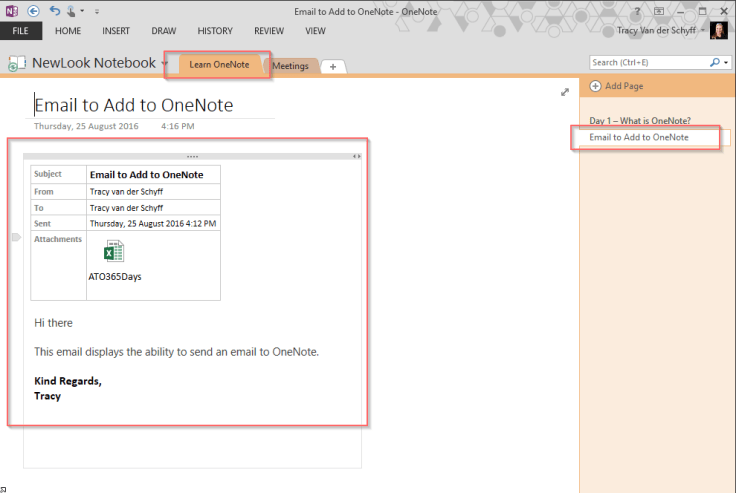Open Touch/Mouse mode dropdown arrow
The height and width of the screenshot is (493, 736).
[82, 11]
